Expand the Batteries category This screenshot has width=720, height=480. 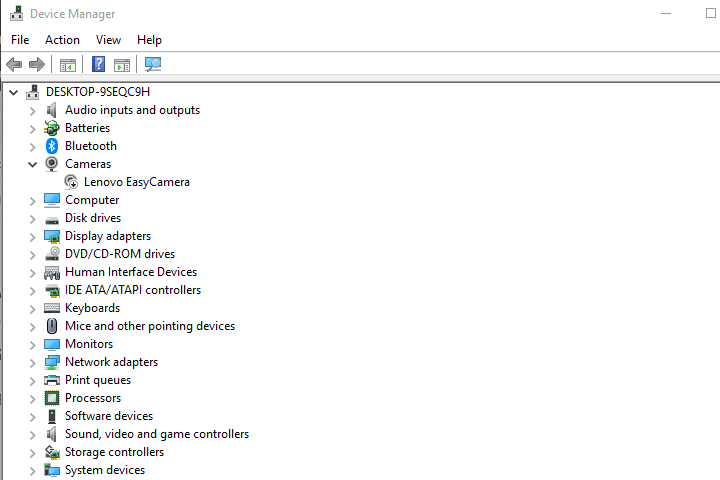32,129
